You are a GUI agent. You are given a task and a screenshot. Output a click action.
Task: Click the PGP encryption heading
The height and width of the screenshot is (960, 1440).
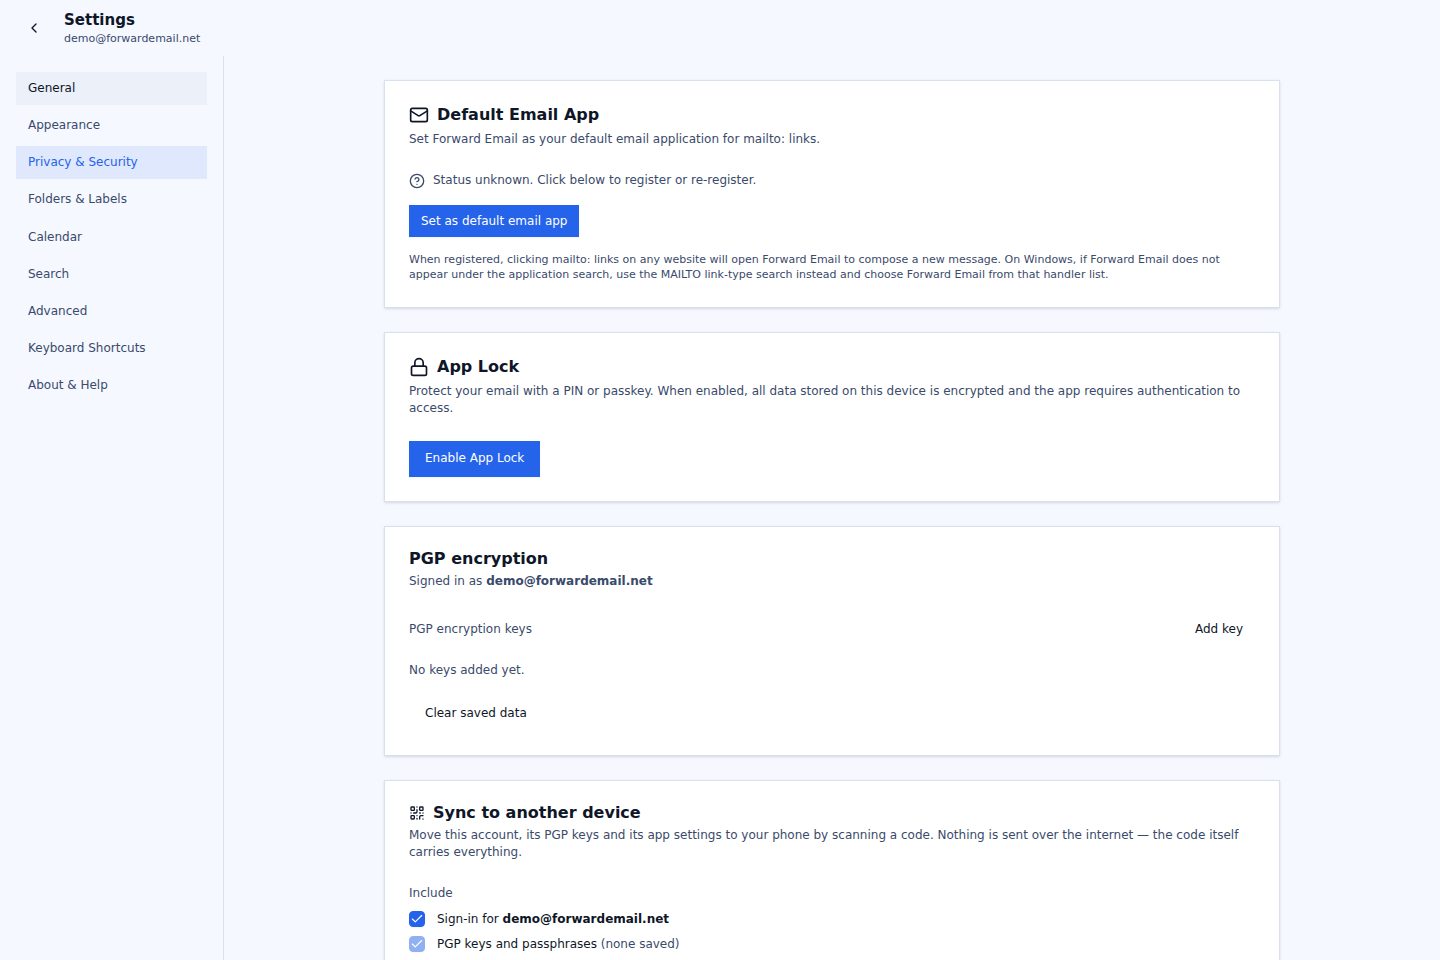point(478,558)
